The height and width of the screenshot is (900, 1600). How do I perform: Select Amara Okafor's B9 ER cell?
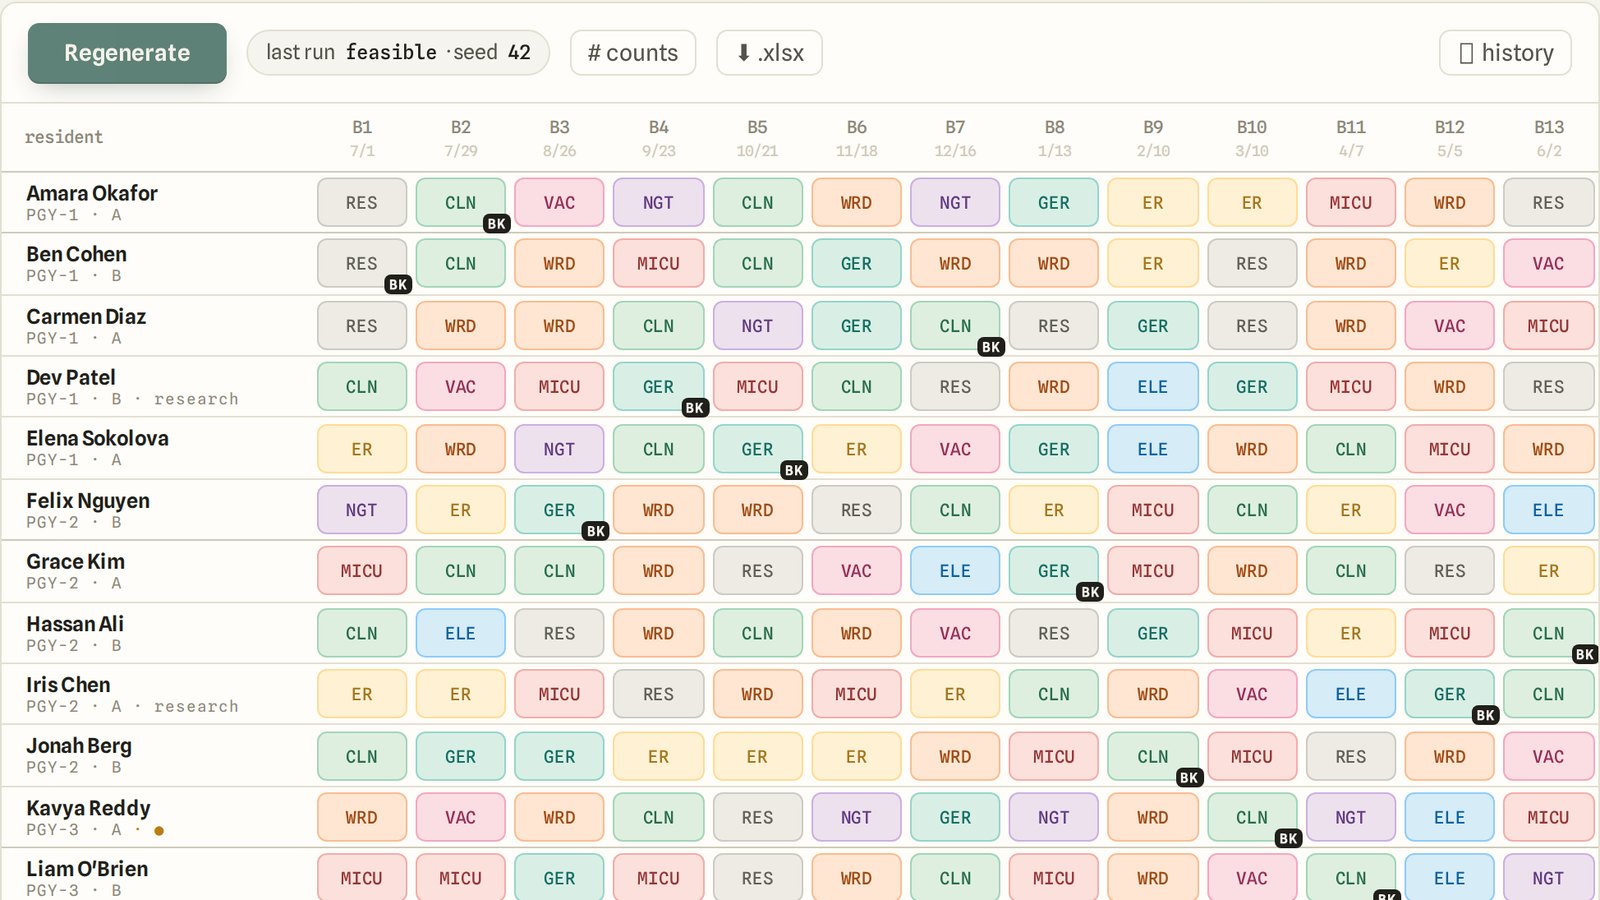coord(1152,203)
